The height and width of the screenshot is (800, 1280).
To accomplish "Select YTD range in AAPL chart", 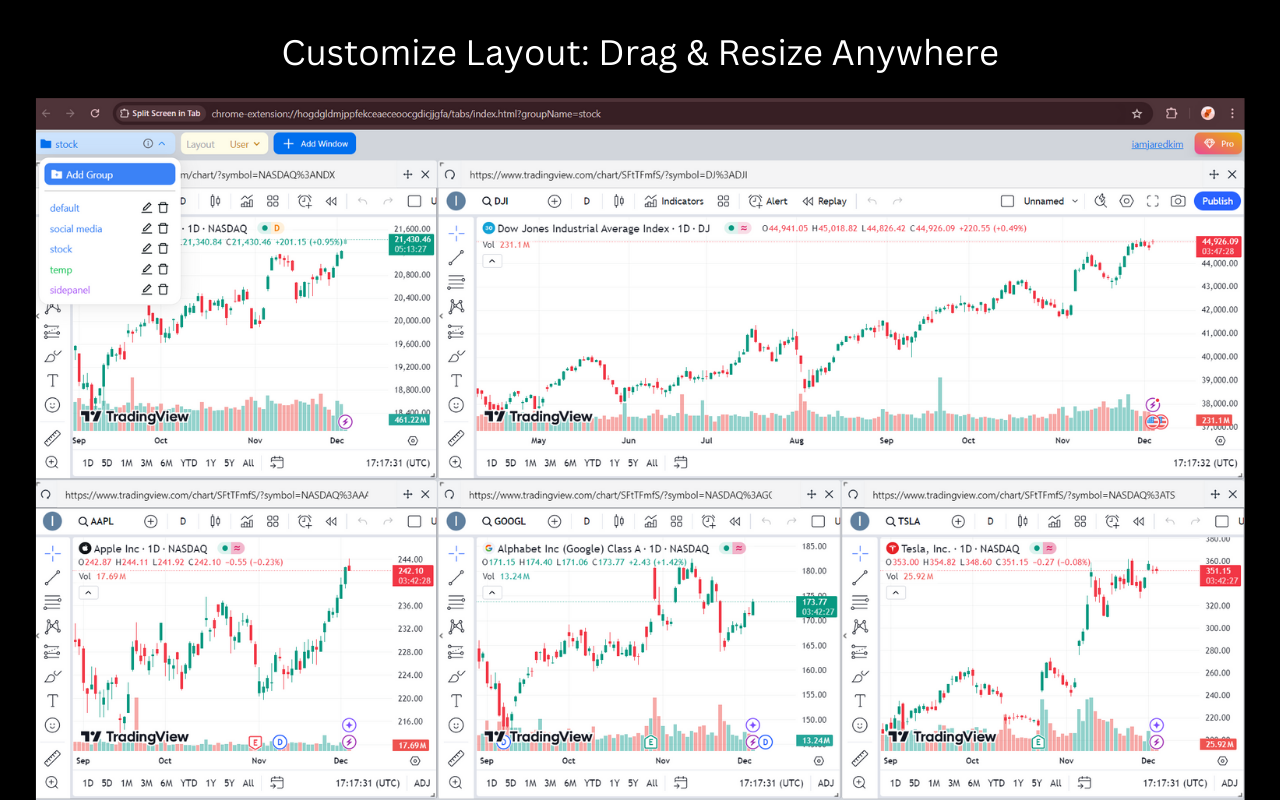I will pos(188,783).
